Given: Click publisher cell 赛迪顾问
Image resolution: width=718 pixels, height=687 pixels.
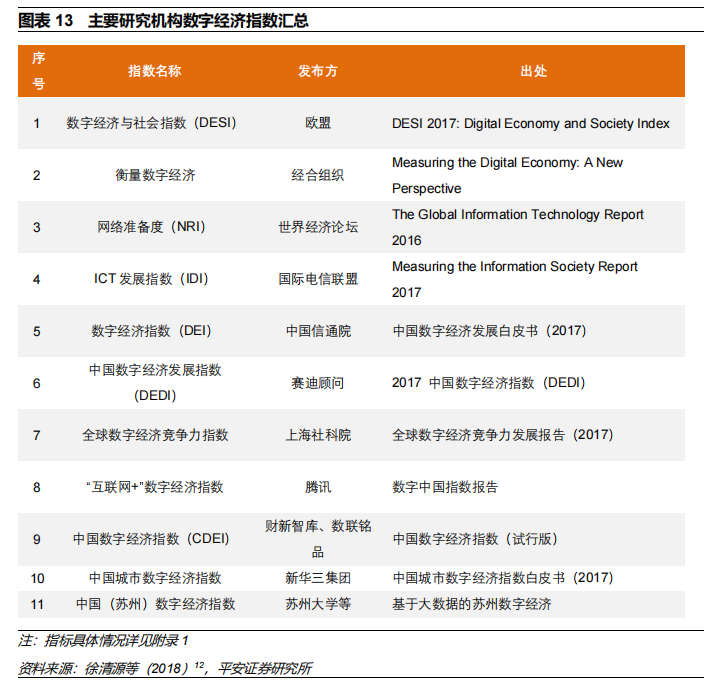Looking at the screenshot, I should pos(318,382).
